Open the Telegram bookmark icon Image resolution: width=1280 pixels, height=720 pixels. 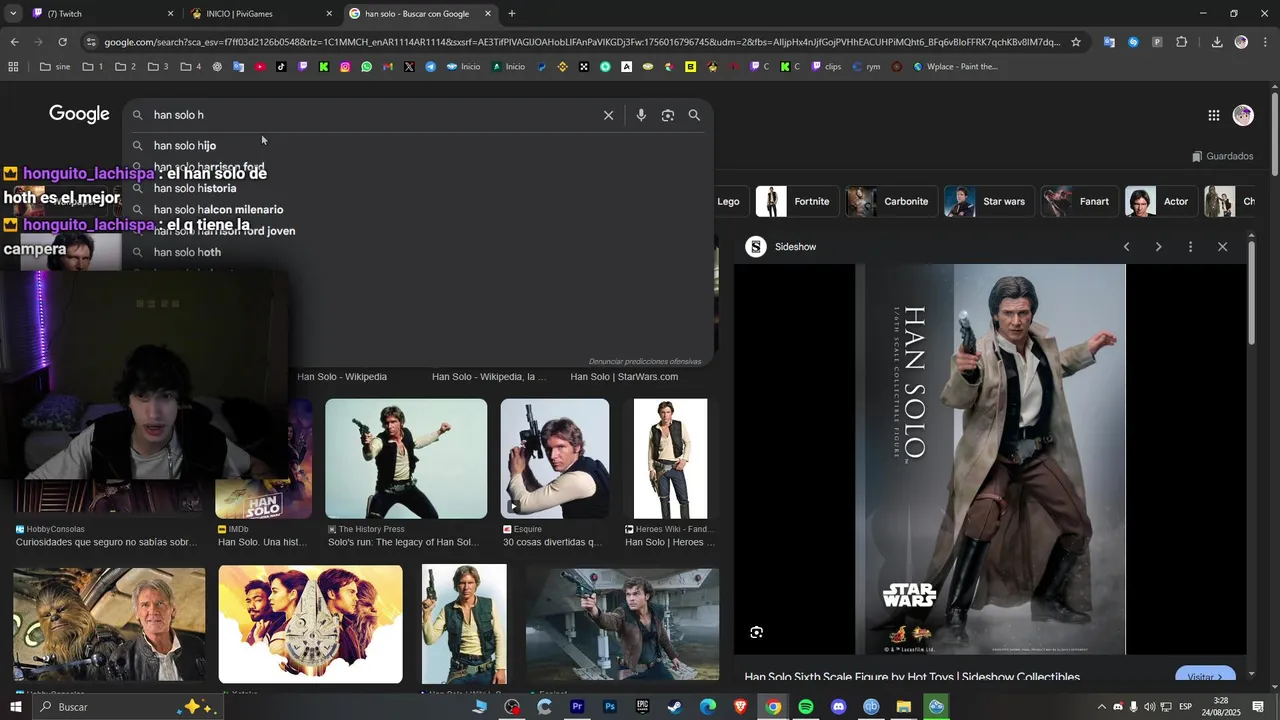[431, 67]
